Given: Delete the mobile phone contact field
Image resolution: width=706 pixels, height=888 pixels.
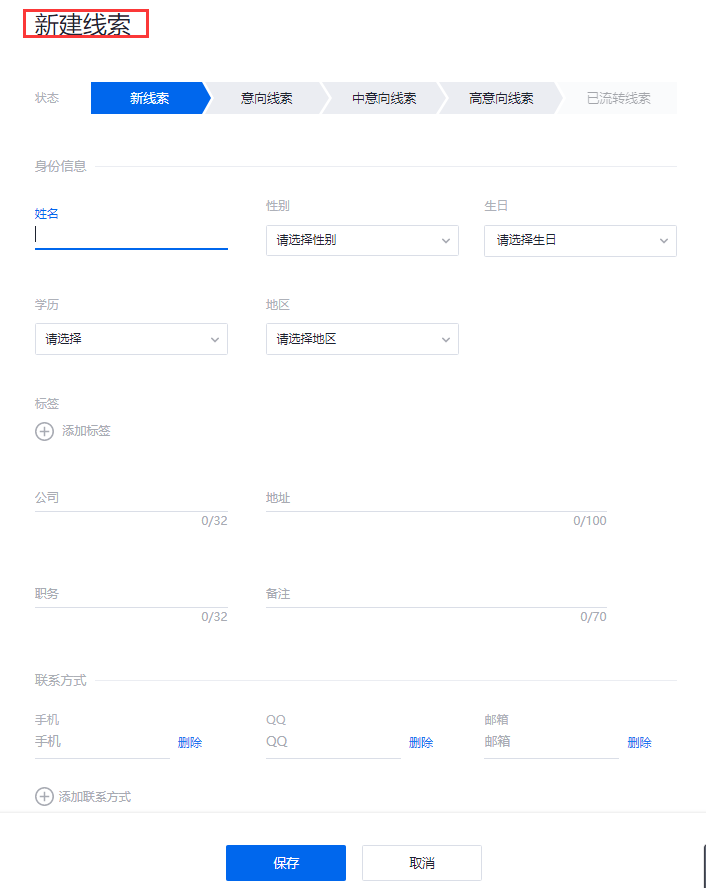Looking at the screenshot, I should [190, 742].
